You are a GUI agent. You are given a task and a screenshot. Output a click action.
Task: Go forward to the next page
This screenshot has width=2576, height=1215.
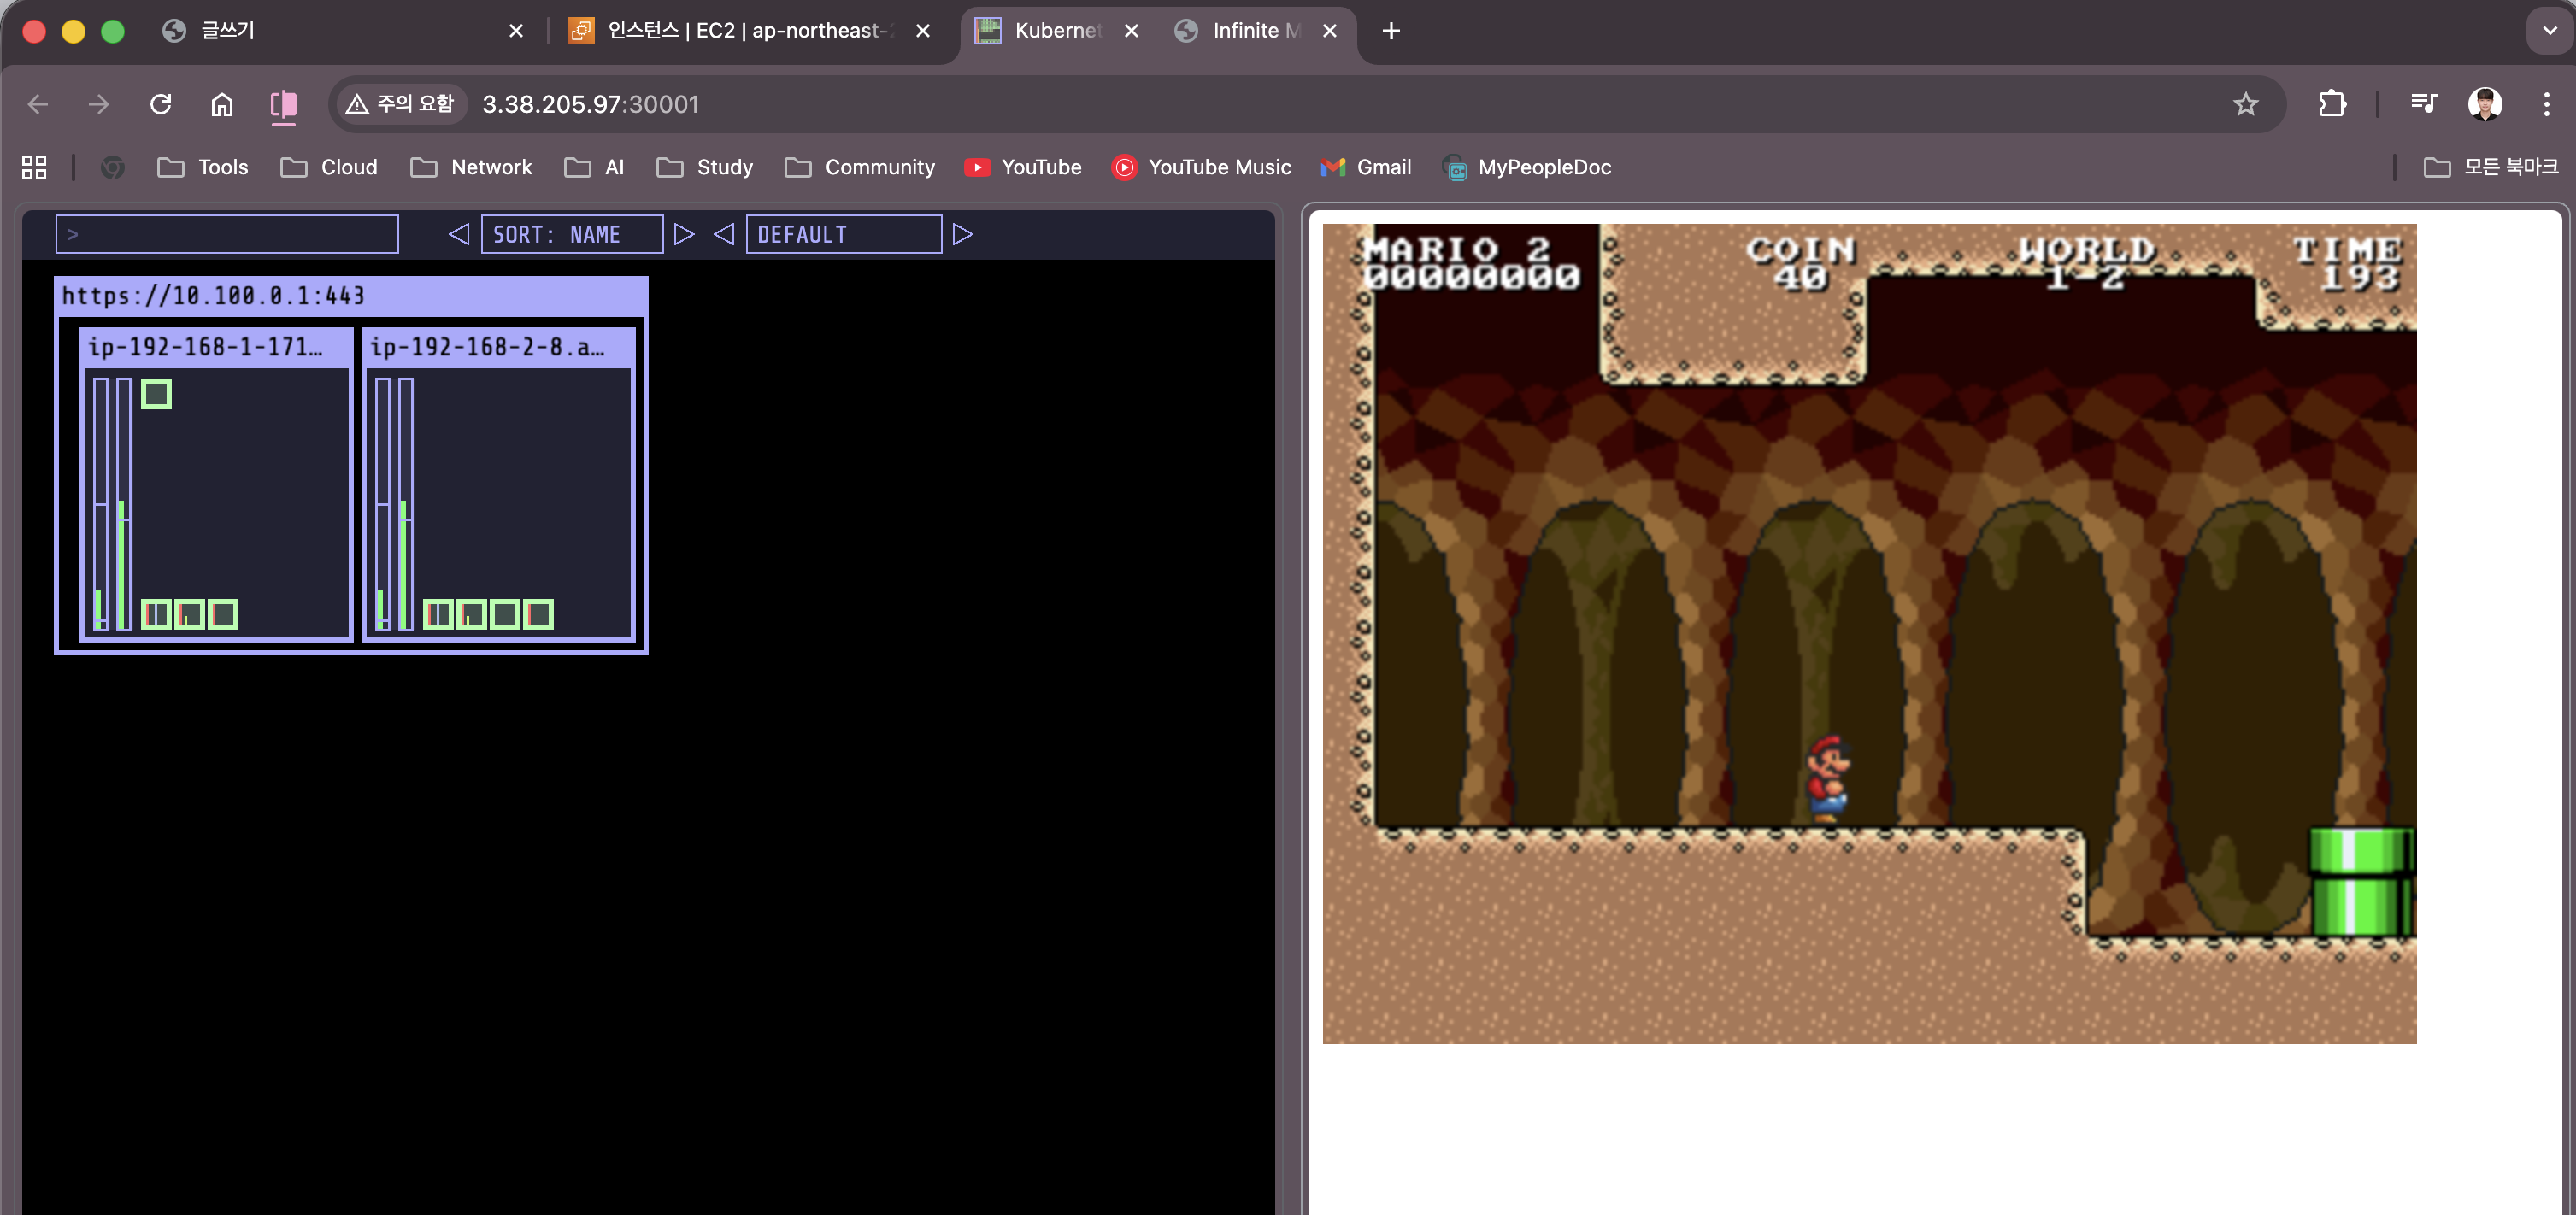pos(99,104)
